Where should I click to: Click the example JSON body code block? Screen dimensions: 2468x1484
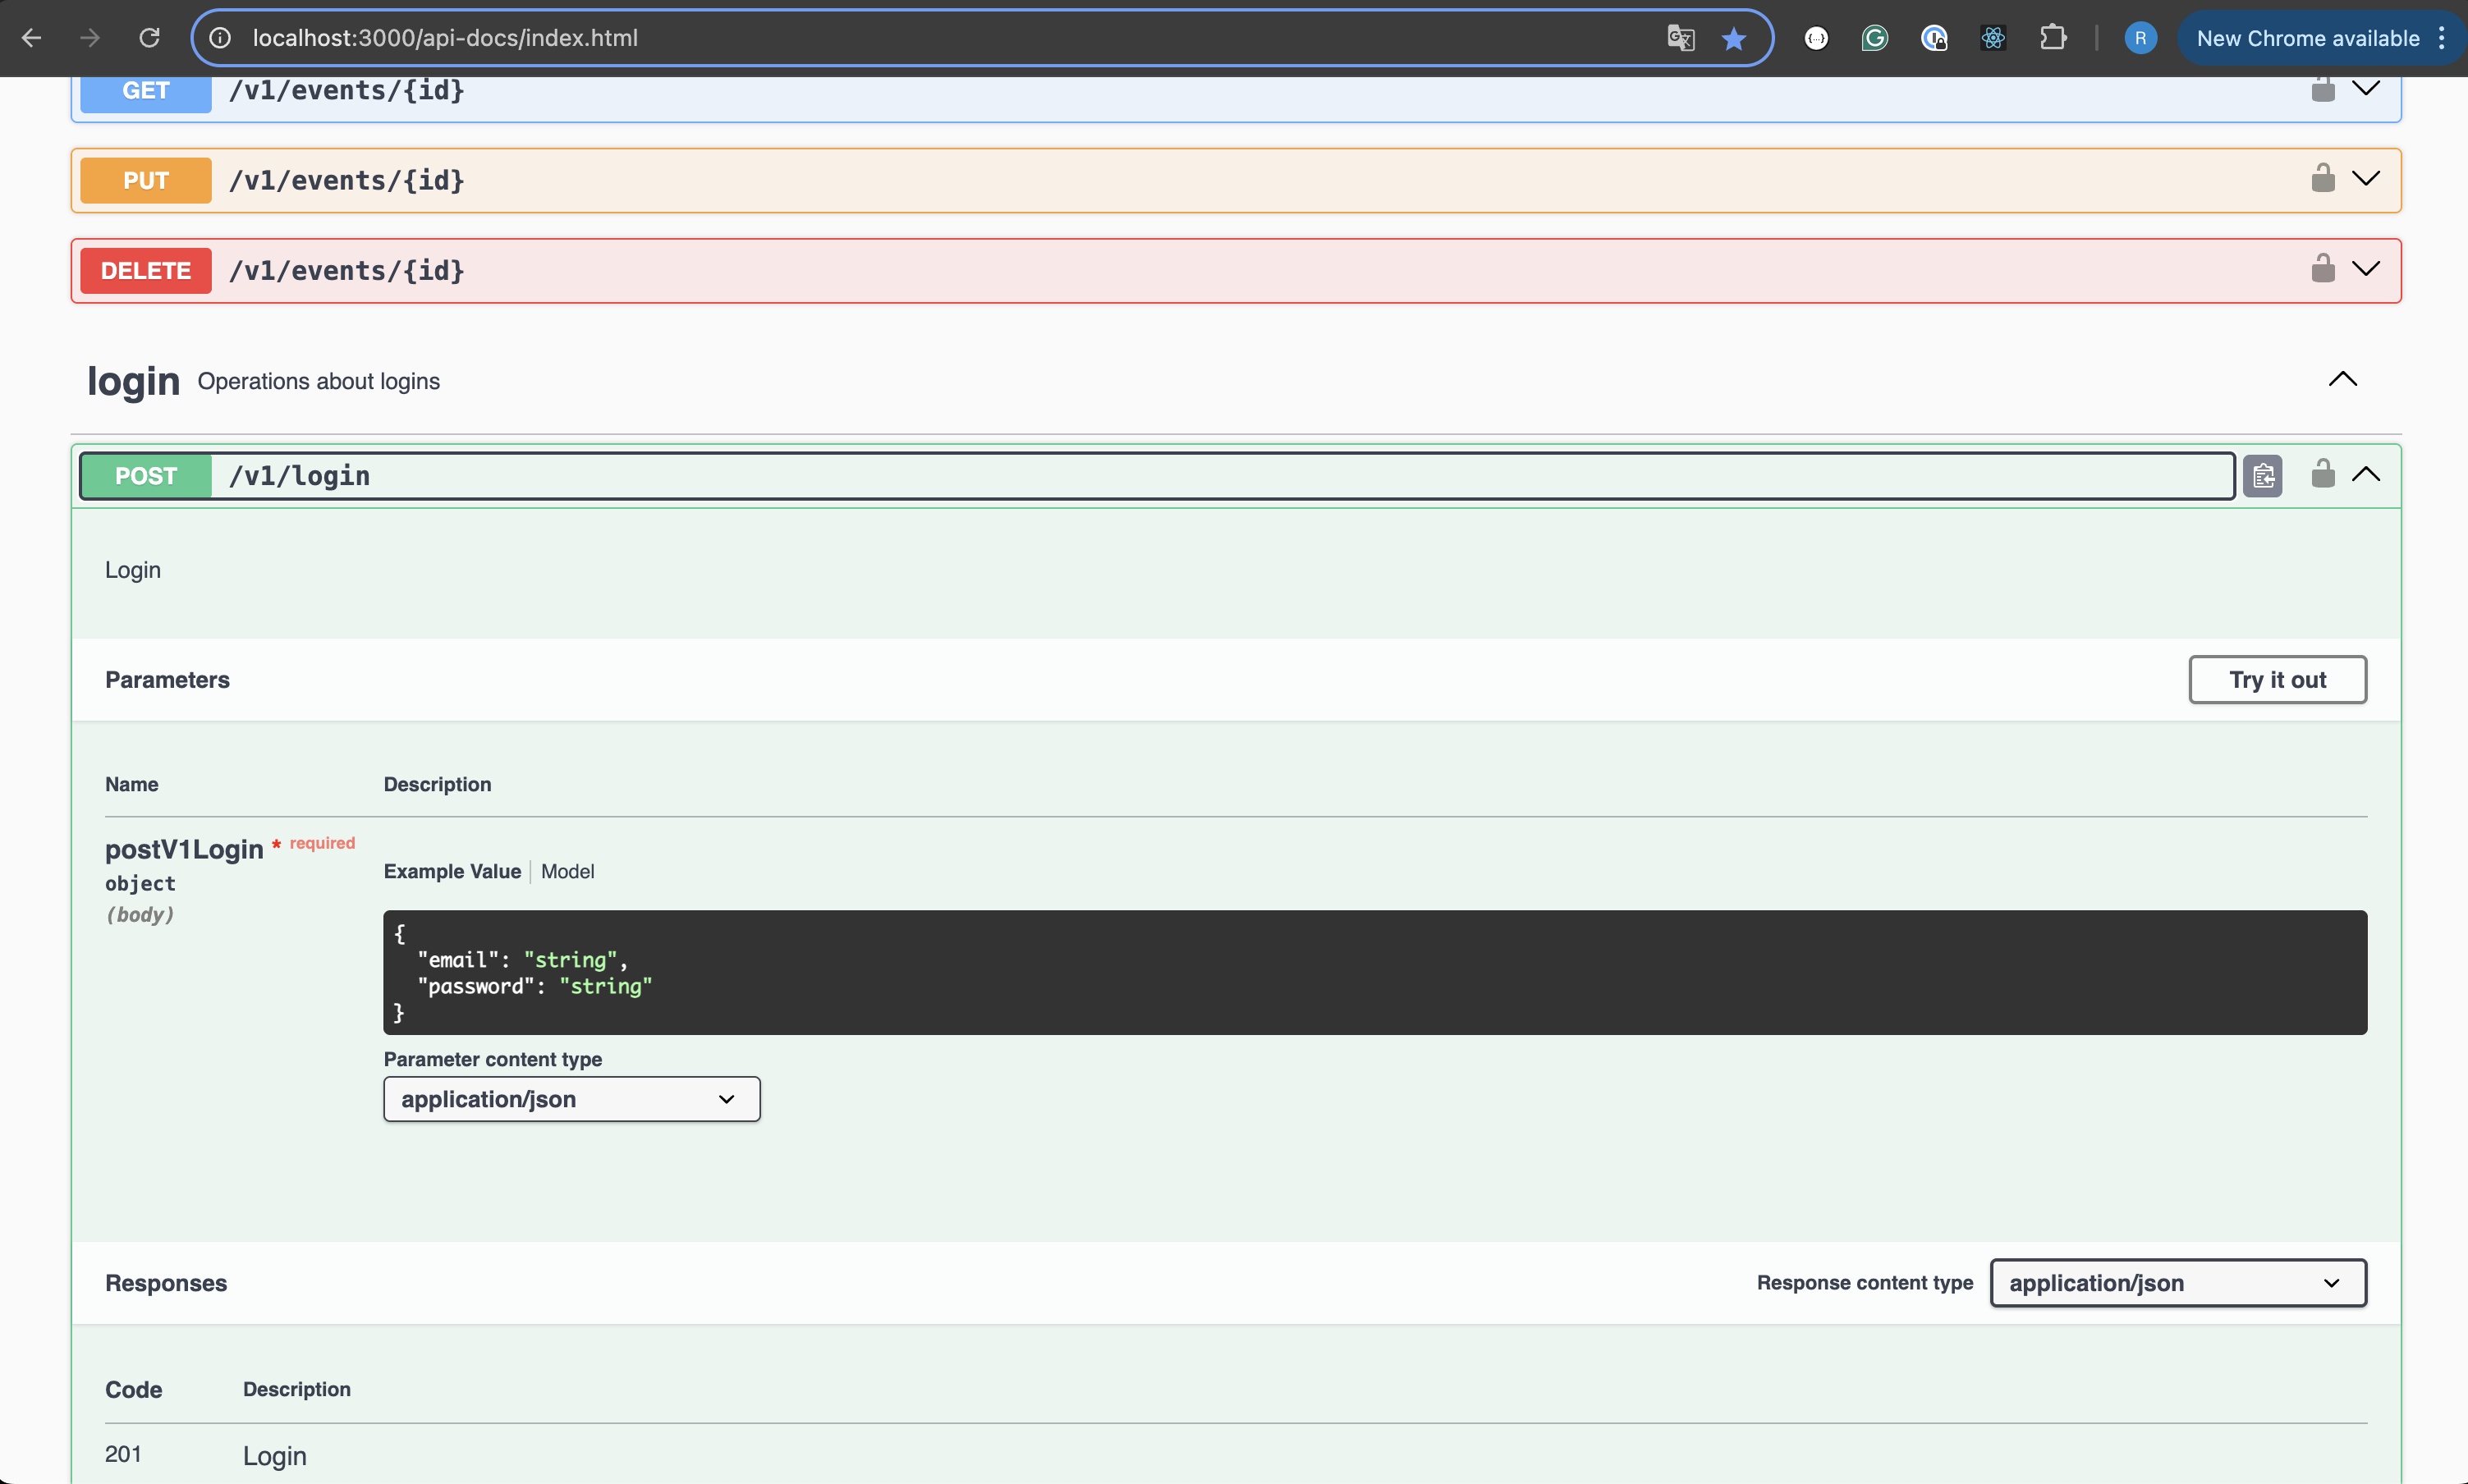(x=1375, y=972)
